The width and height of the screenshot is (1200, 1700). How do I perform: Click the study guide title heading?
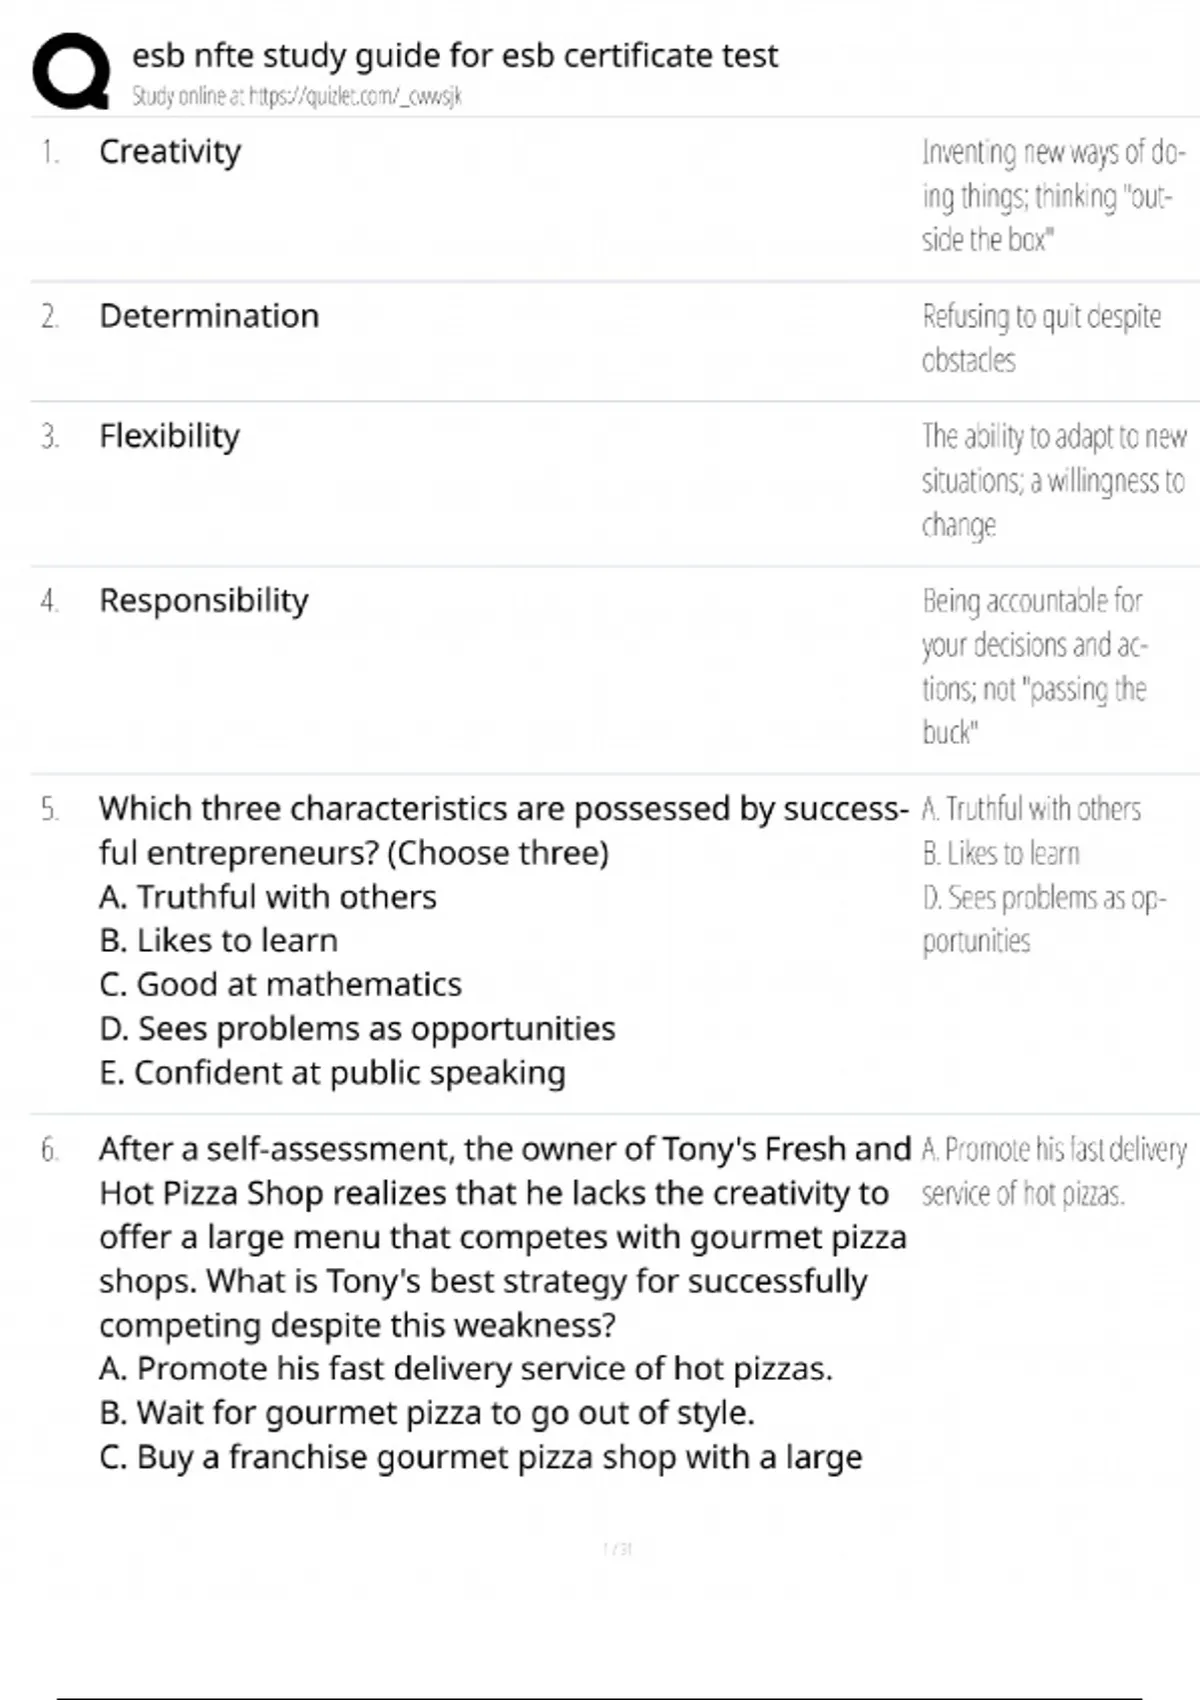click(455, 56)
